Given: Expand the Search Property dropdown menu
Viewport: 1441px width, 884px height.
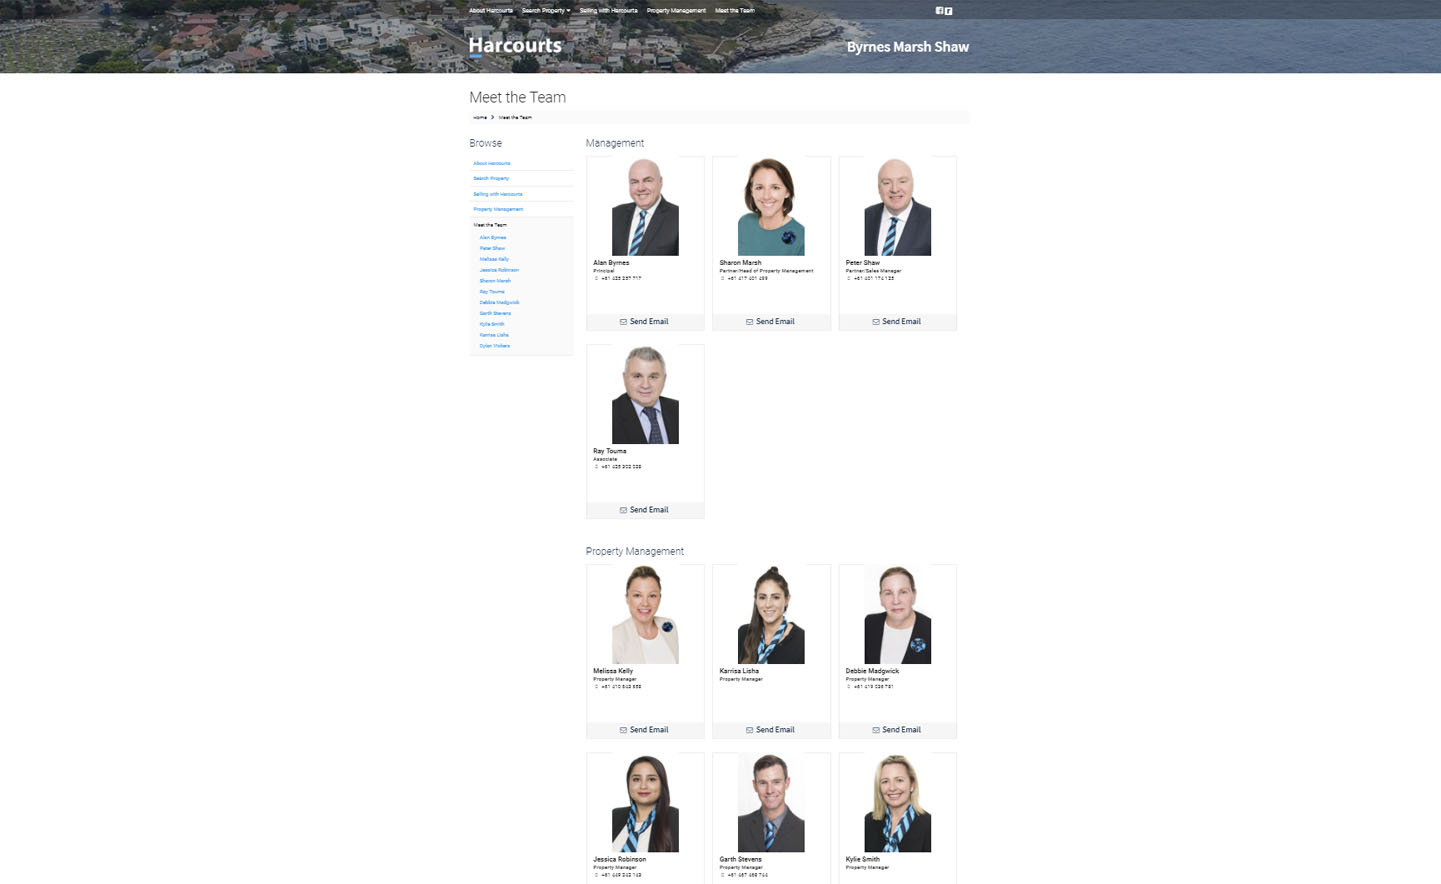Looking at the screenshot, I should (x=546, y=11).
